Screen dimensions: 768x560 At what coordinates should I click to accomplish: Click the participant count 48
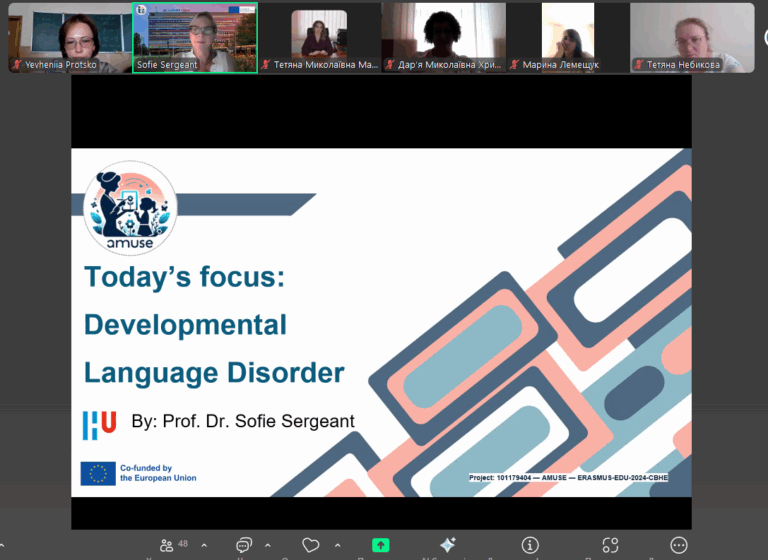tap(183, 543)
